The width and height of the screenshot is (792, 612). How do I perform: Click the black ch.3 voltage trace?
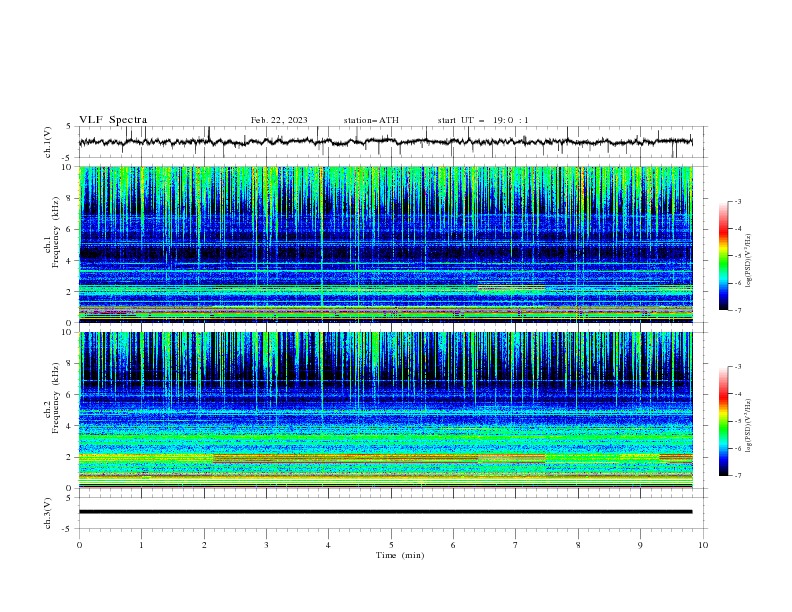(x=385, y=512)
